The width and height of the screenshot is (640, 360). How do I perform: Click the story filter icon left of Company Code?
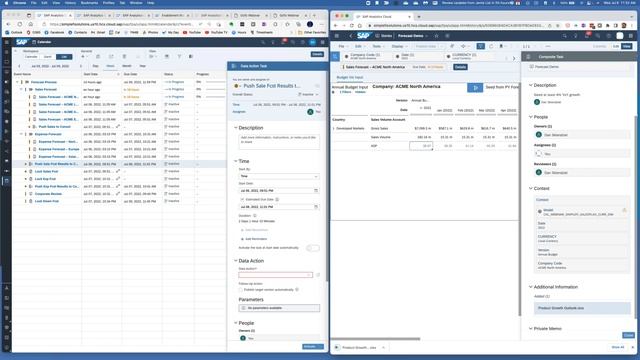[x=336, y=56]
